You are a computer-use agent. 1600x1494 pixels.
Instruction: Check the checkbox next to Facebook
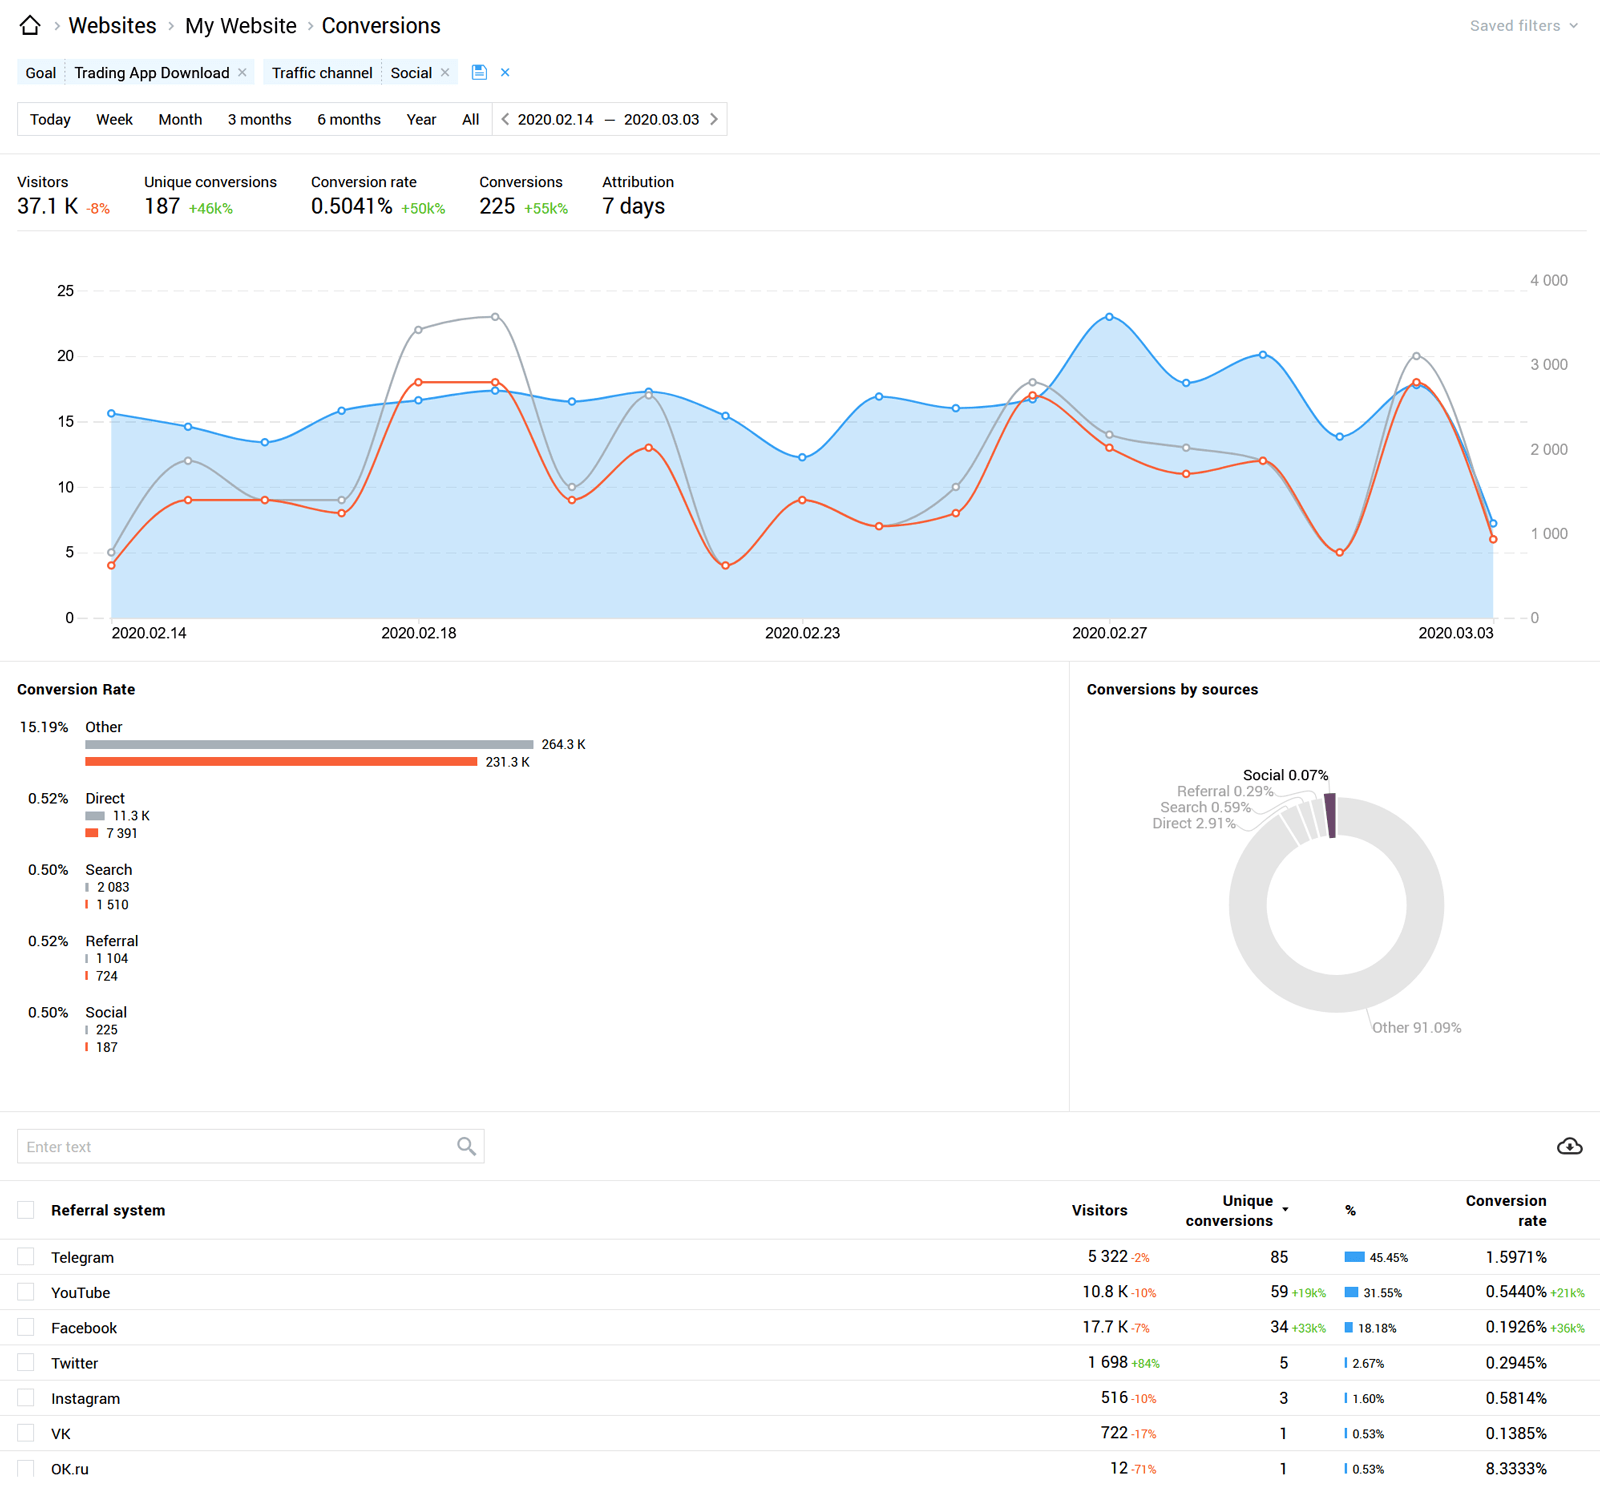(25, 1327)
